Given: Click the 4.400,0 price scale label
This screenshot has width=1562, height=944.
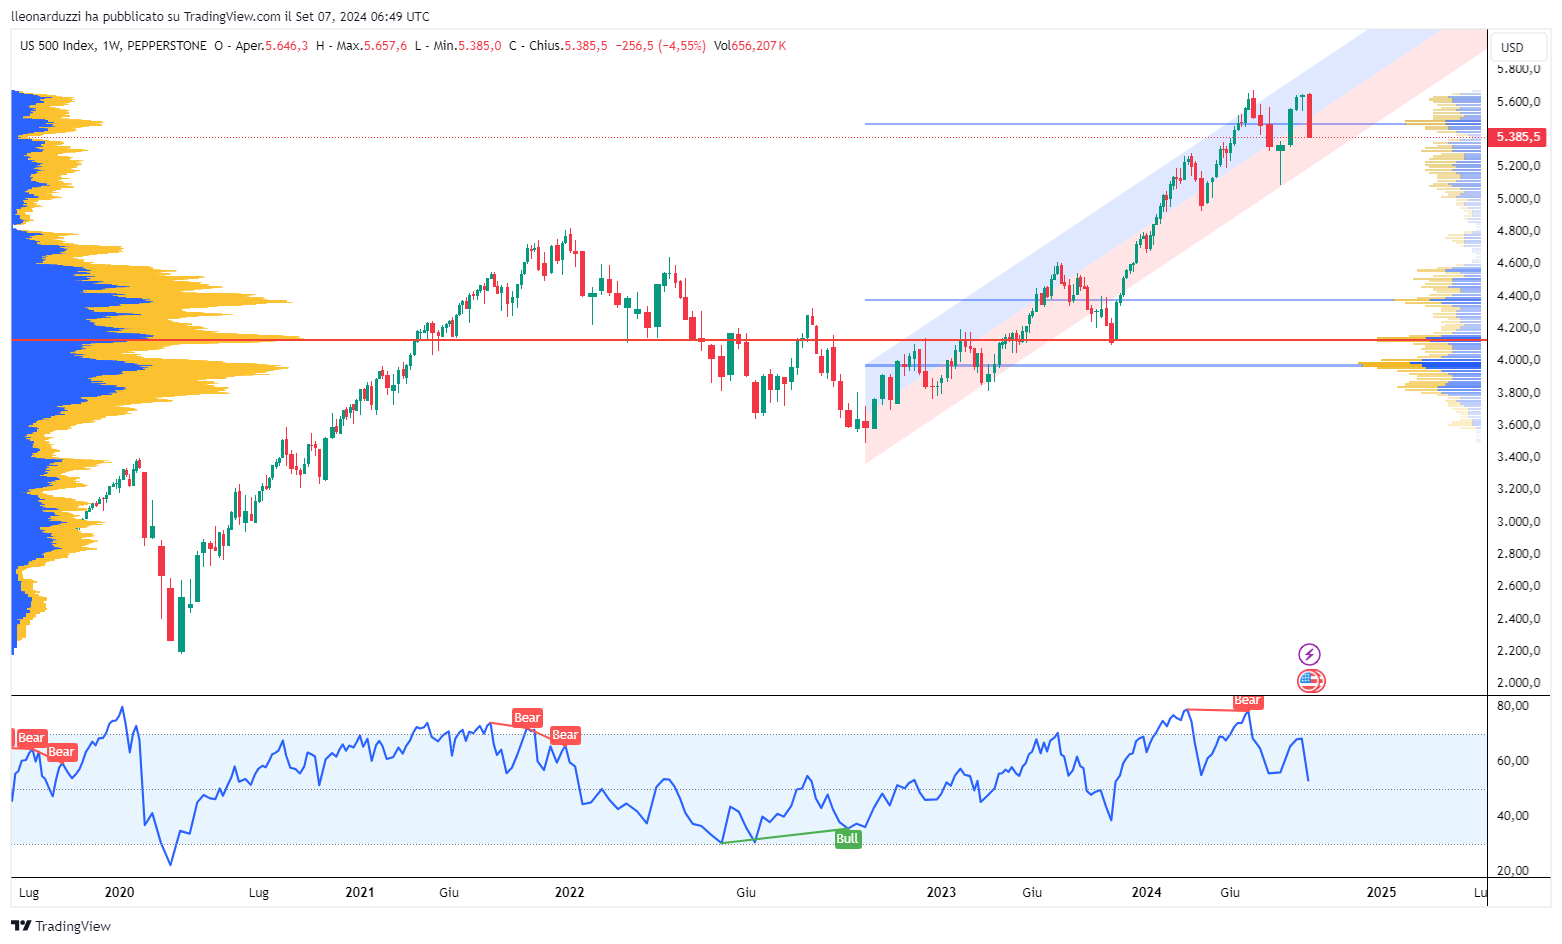Looking at the screenshot, I should point(1517,296).
